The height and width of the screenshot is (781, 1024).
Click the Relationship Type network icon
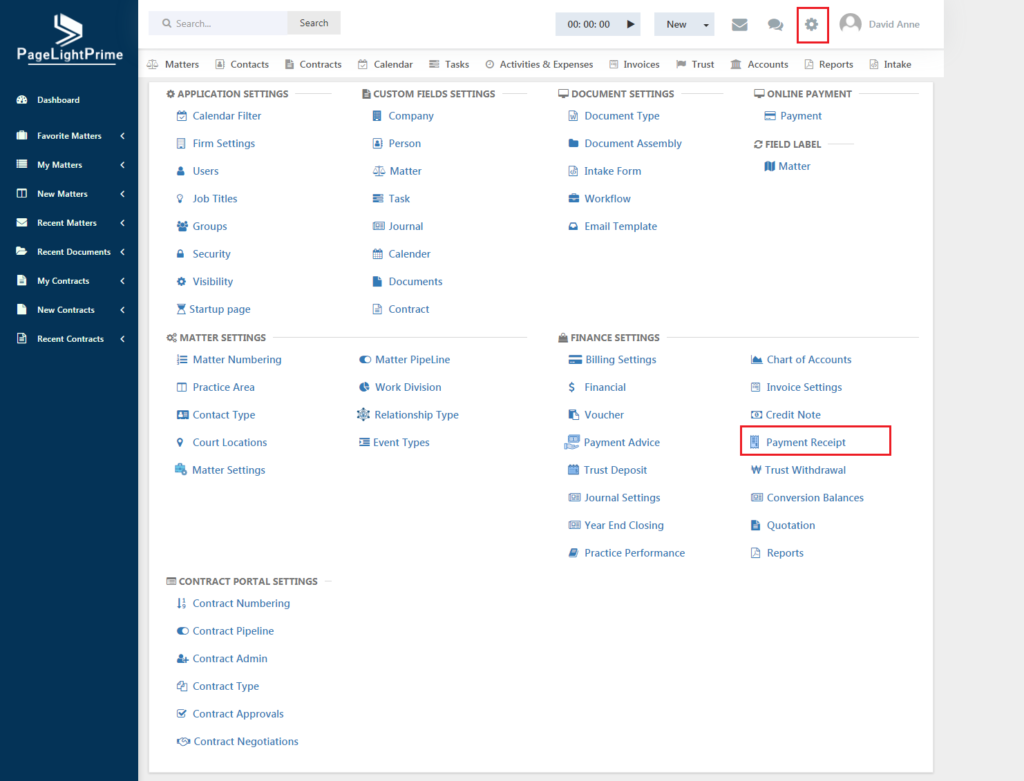tap(363, 414)
